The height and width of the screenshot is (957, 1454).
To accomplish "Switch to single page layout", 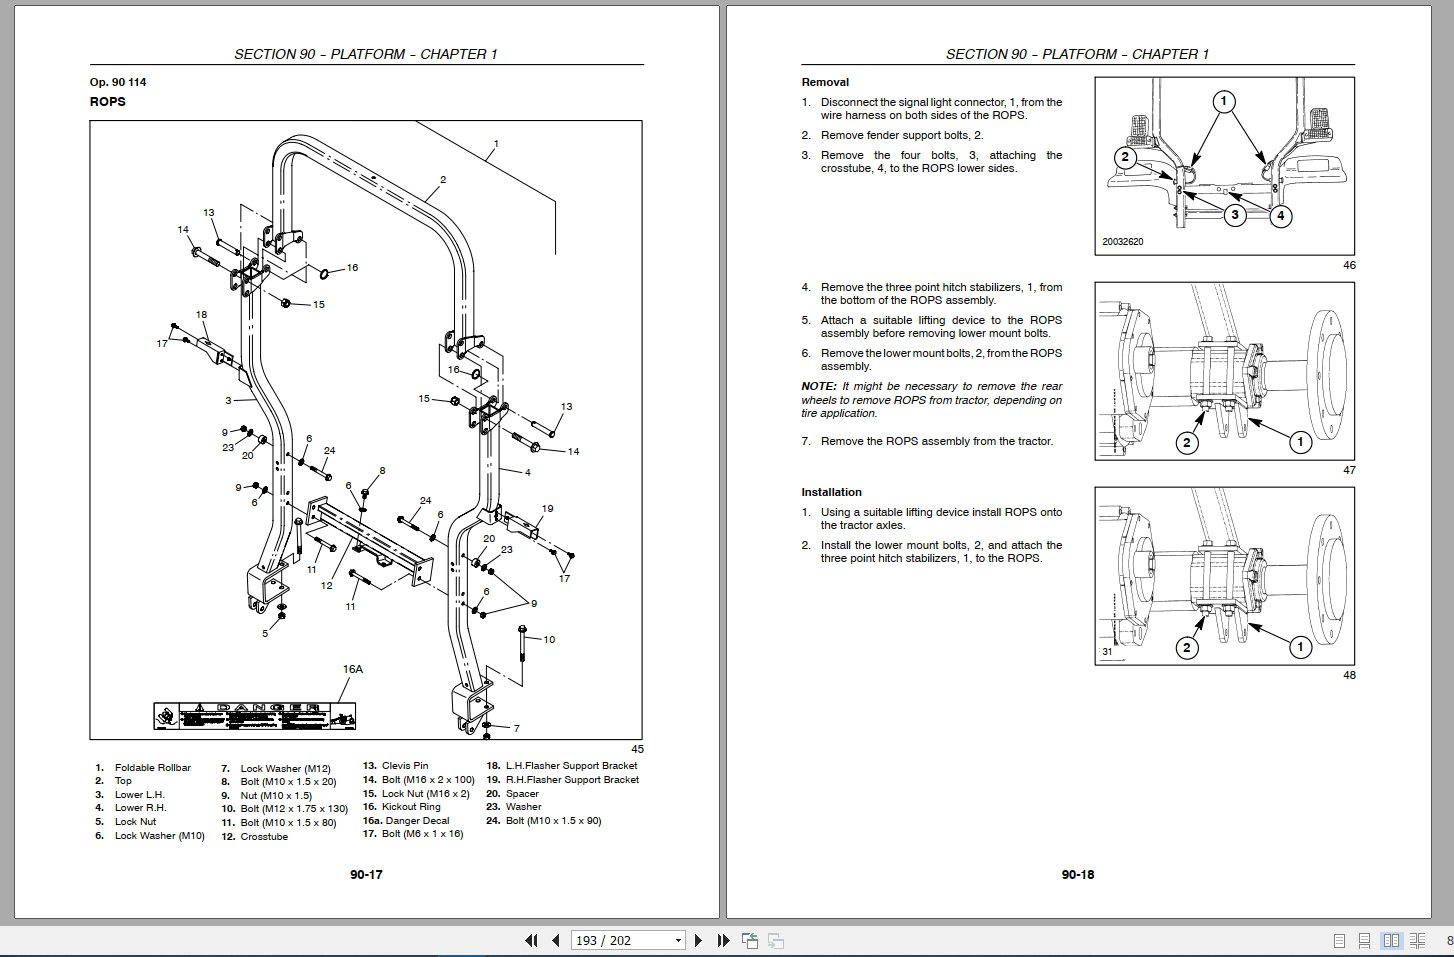I will [x=1340, y=941].
